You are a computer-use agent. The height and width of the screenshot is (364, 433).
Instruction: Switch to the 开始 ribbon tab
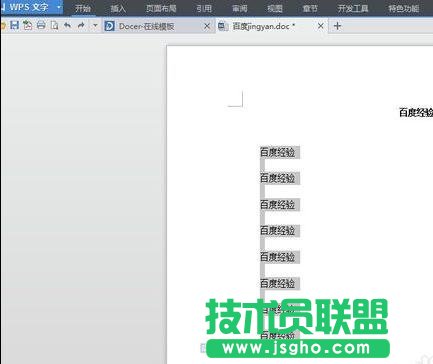pos(83,8)
